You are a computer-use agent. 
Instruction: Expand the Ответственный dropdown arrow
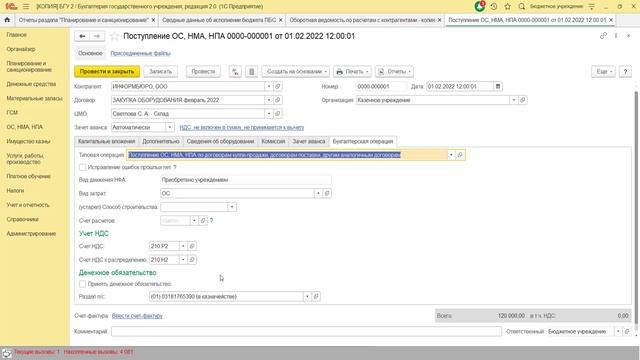[x=618, y=331]
